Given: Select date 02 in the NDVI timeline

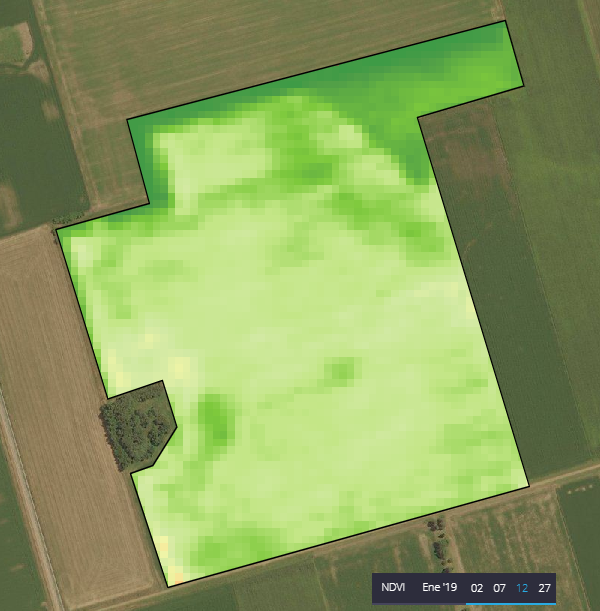Looking at the screenshot, I should point(476,588).
